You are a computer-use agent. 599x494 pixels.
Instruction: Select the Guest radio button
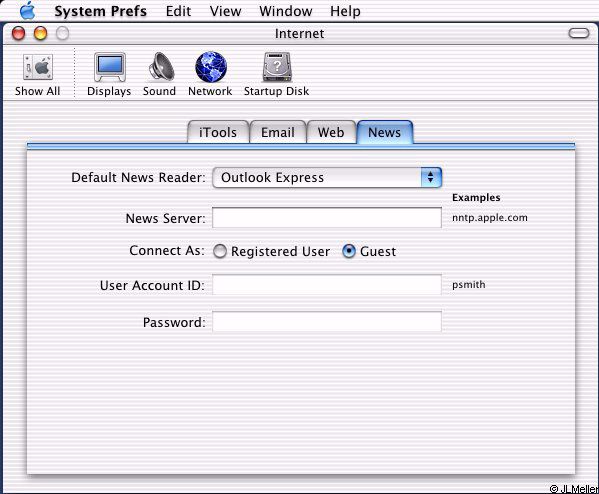click(349, 251)
